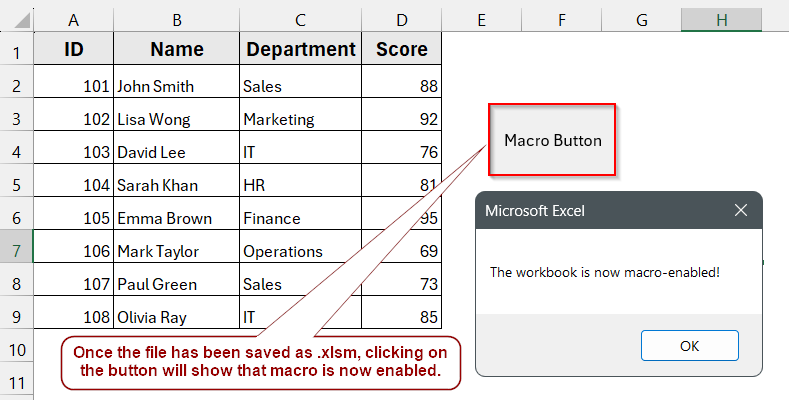
Task: Click the Score header cell
Action: [x=401, y=50]
